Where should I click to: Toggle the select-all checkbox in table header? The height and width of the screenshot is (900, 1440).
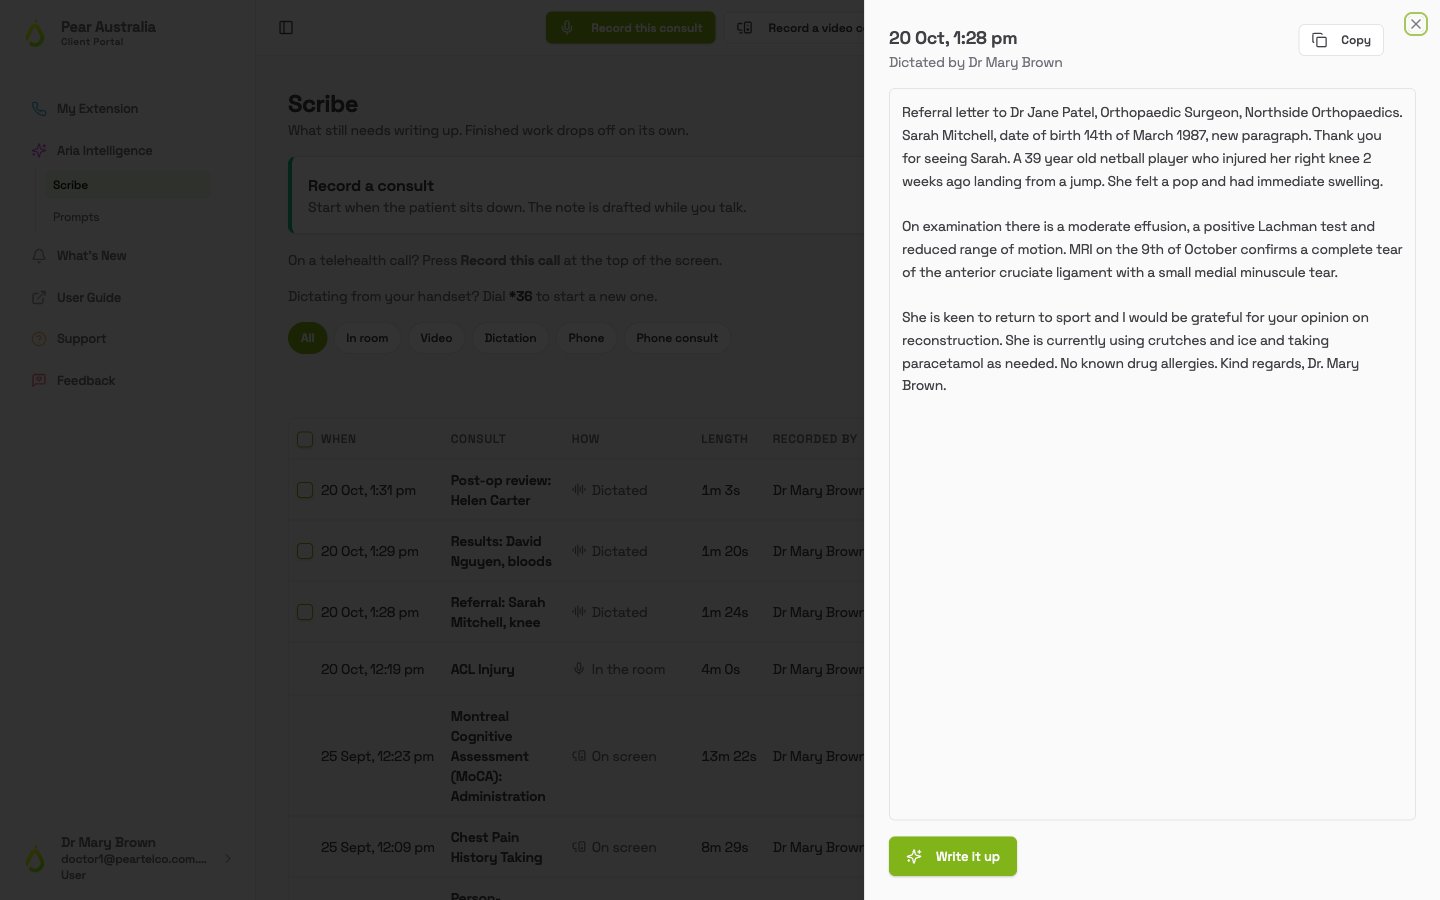click(305, 439)
